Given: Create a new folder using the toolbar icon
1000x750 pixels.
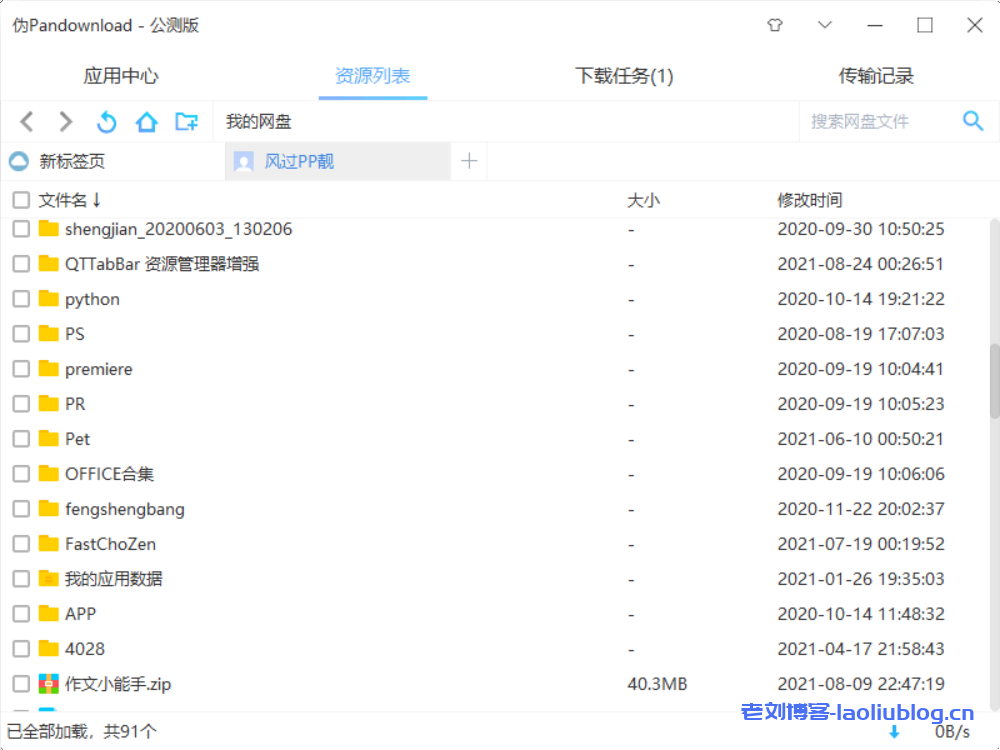Looking at the screenshot, I should 186,121.
